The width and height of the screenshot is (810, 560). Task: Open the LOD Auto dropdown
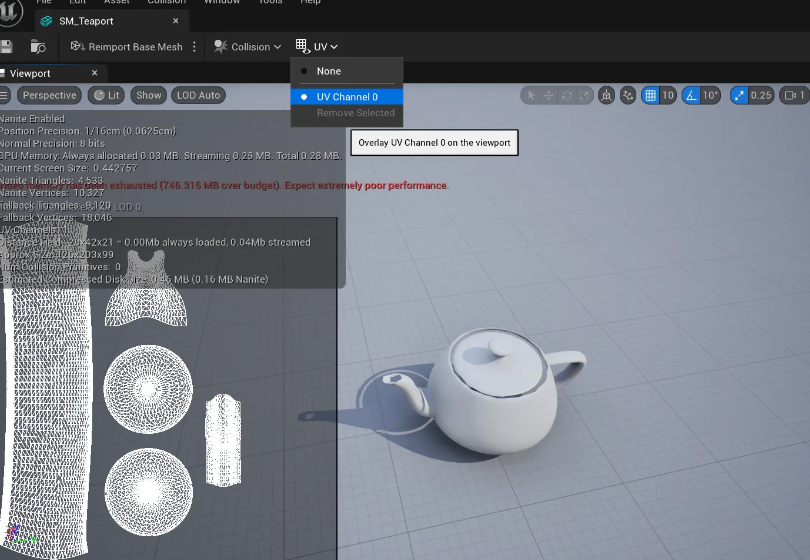click(198, 95)
